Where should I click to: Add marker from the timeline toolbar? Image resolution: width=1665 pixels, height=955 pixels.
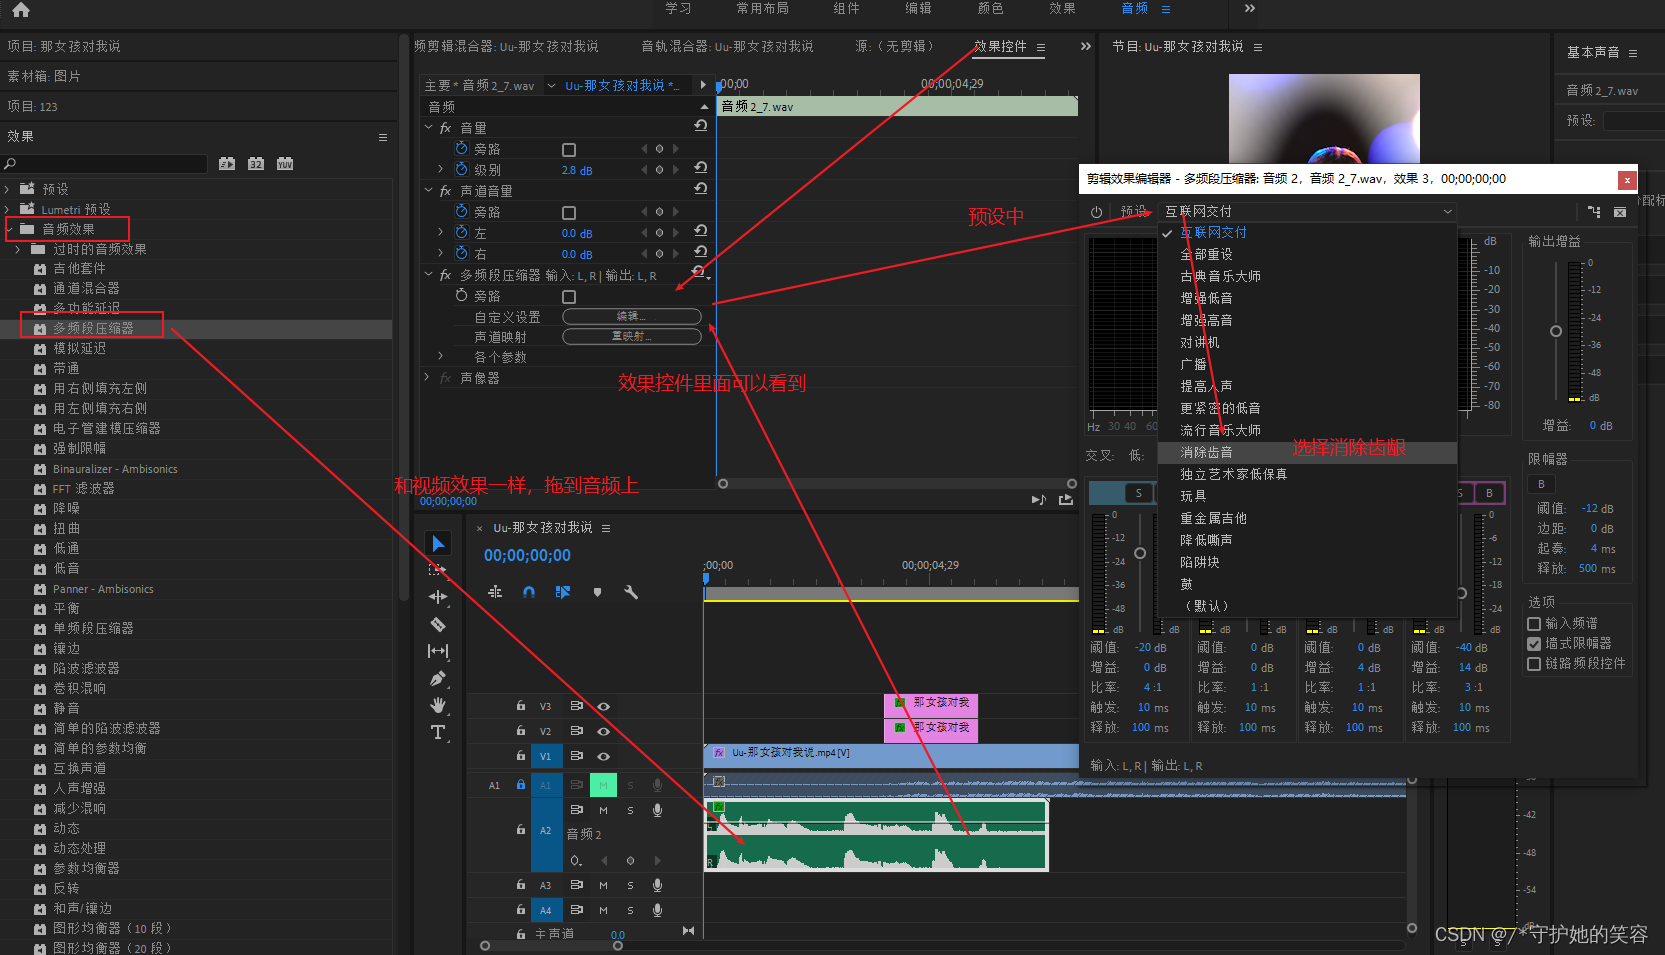click(597, 592)
